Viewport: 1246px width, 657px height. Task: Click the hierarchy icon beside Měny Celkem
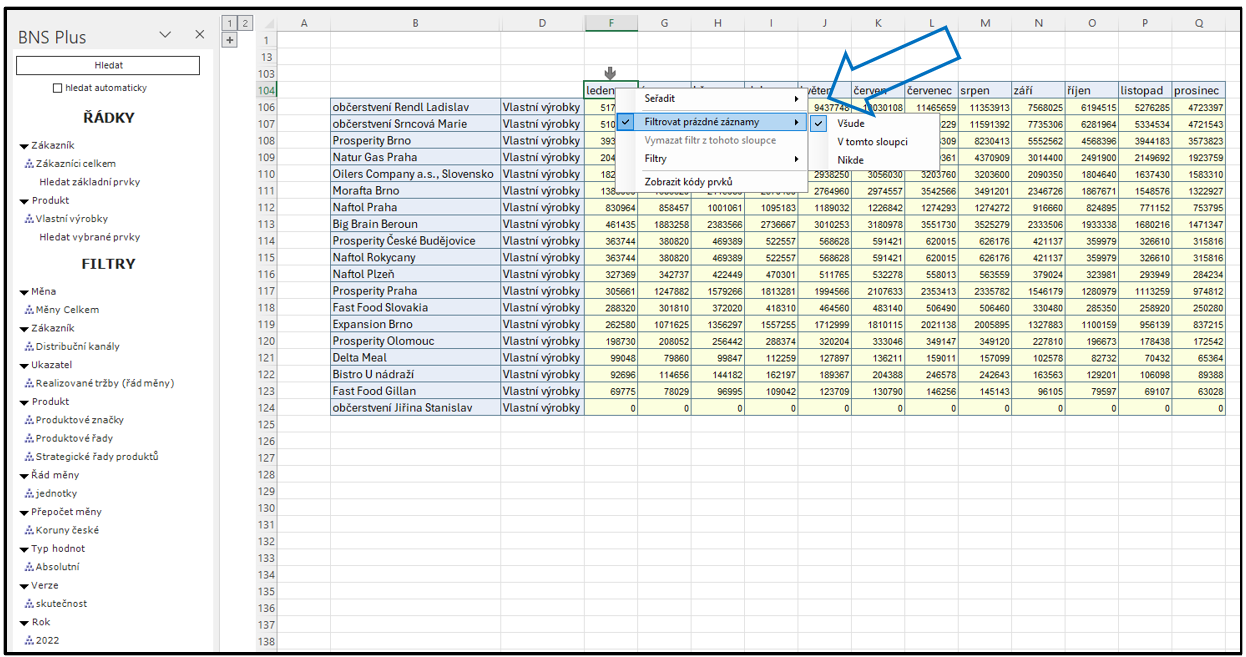tap(30, 310)
